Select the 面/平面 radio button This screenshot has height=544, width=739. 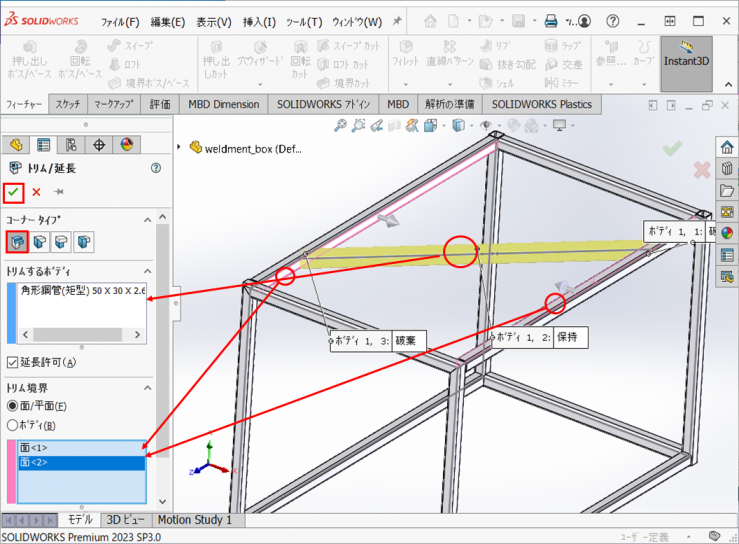click(x=13, y=406)
